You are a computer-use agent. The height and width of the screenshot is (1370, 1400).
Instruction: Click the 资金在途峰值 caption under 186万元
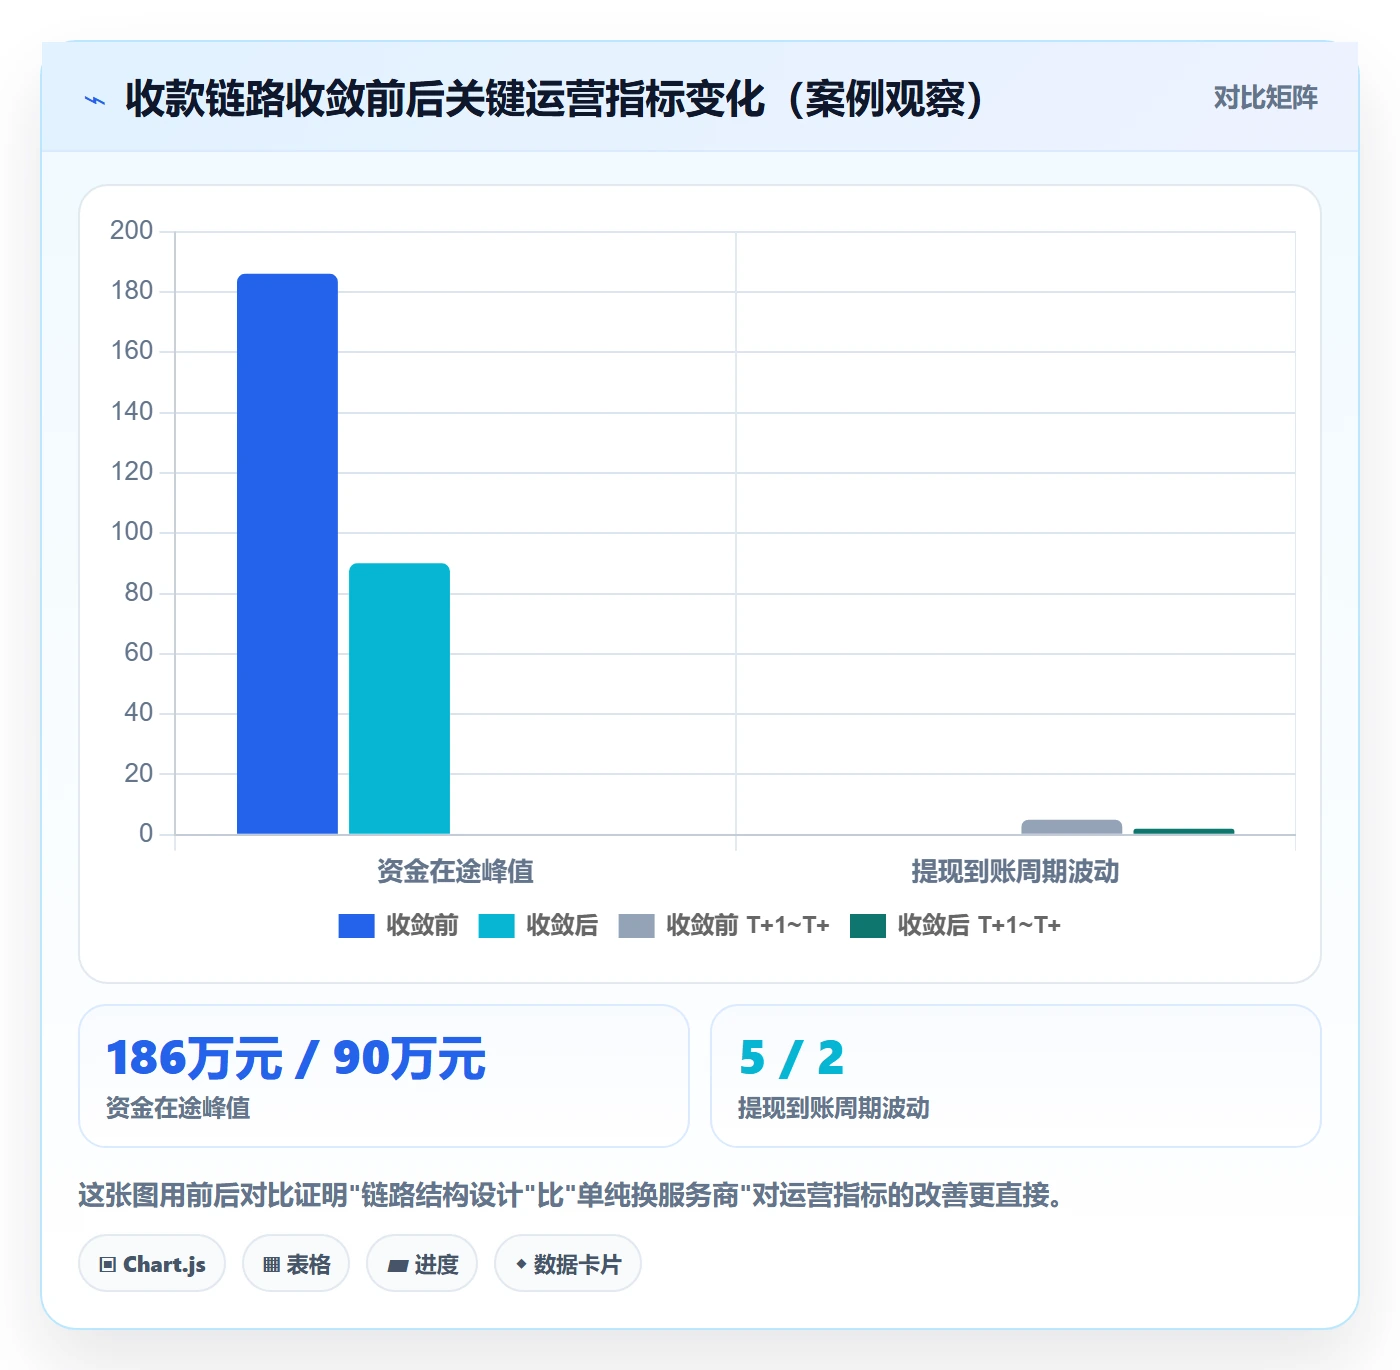pyautogui.click(x=178, y=1108)
